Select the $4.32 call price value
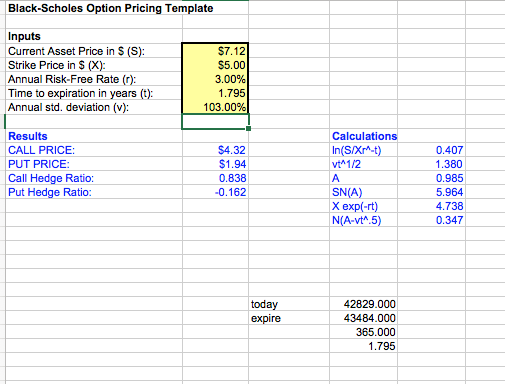This screenshot has width=505, height=384. tap(232, 150)
